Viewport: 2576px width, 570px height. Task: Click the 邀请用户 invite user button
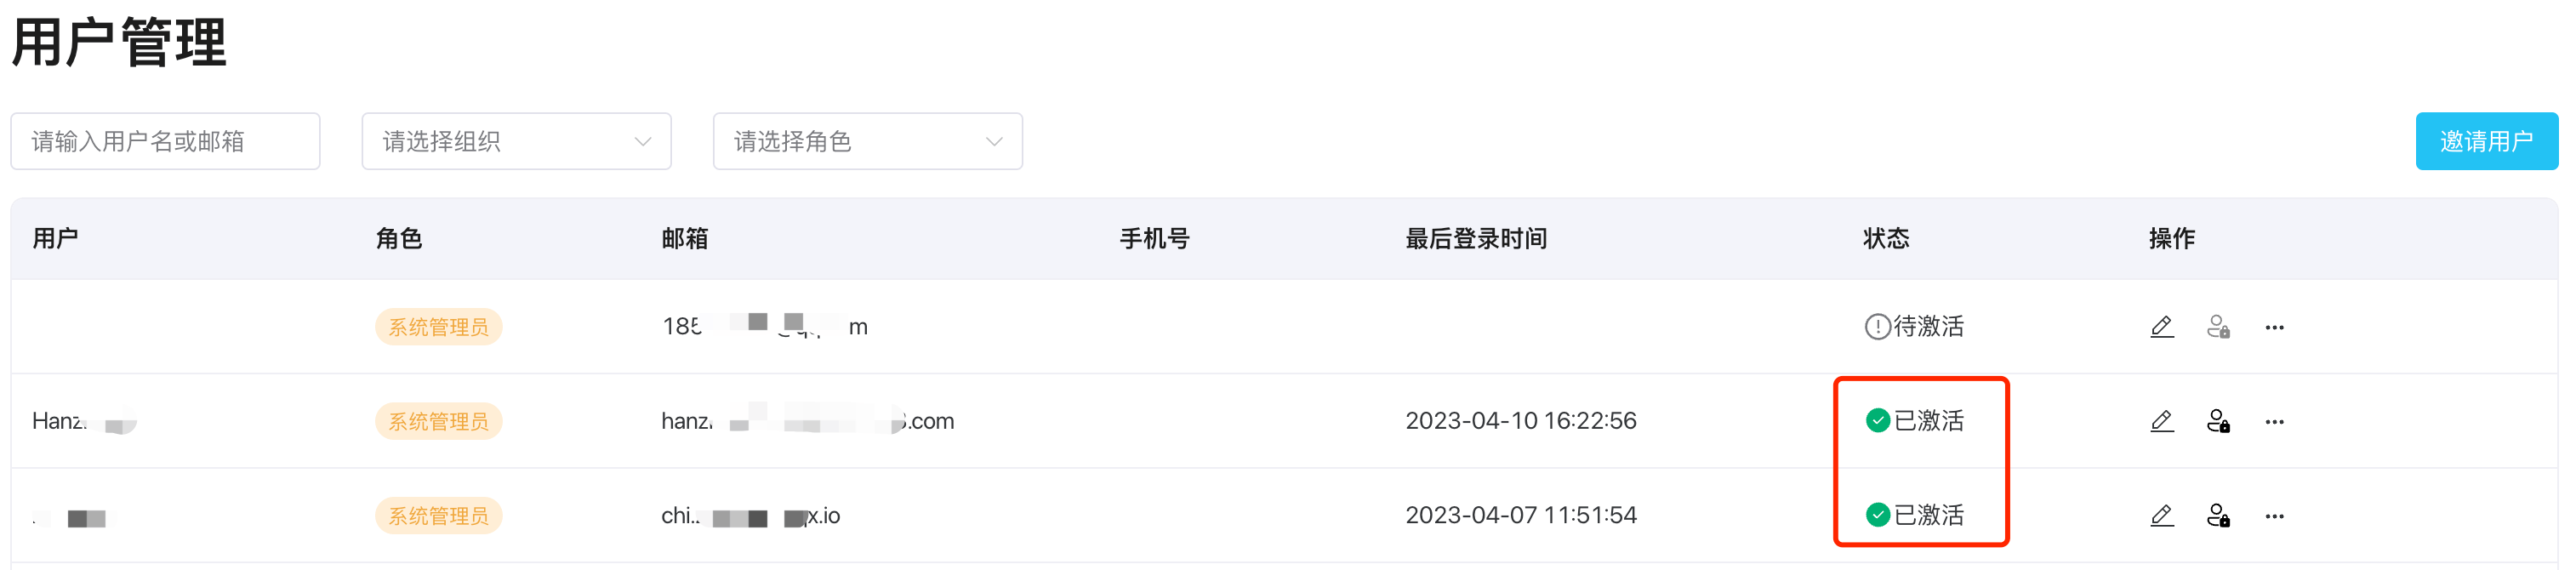pos(2486,141)
